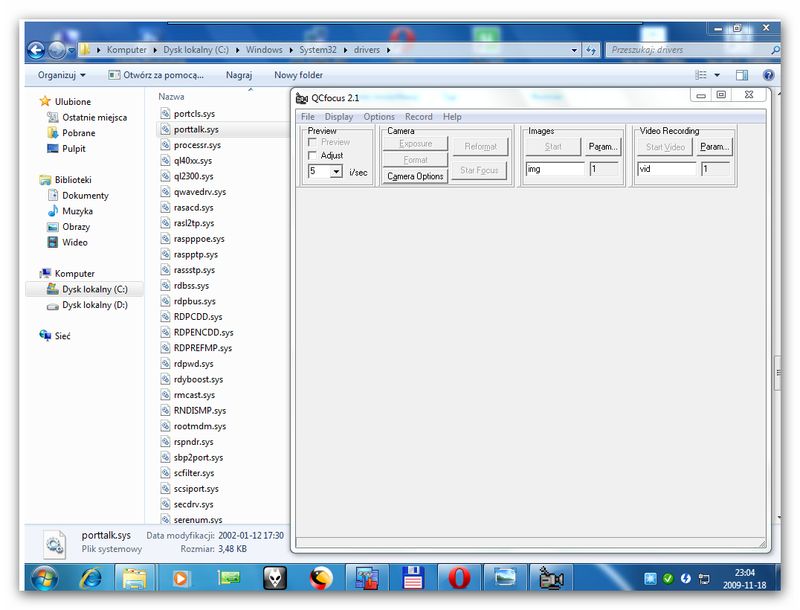
Task: Click the Sieć network icon in the sidebar
Action: click(45, 336)
